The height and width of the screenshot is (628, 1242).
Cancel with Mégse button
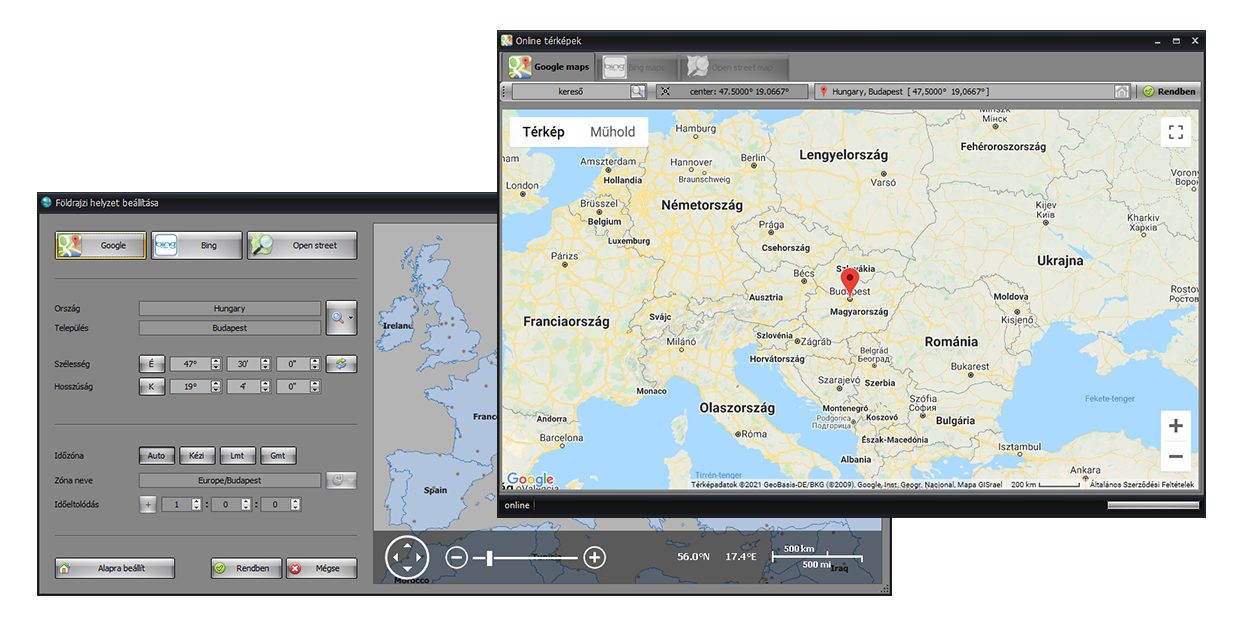pos(321,568)
